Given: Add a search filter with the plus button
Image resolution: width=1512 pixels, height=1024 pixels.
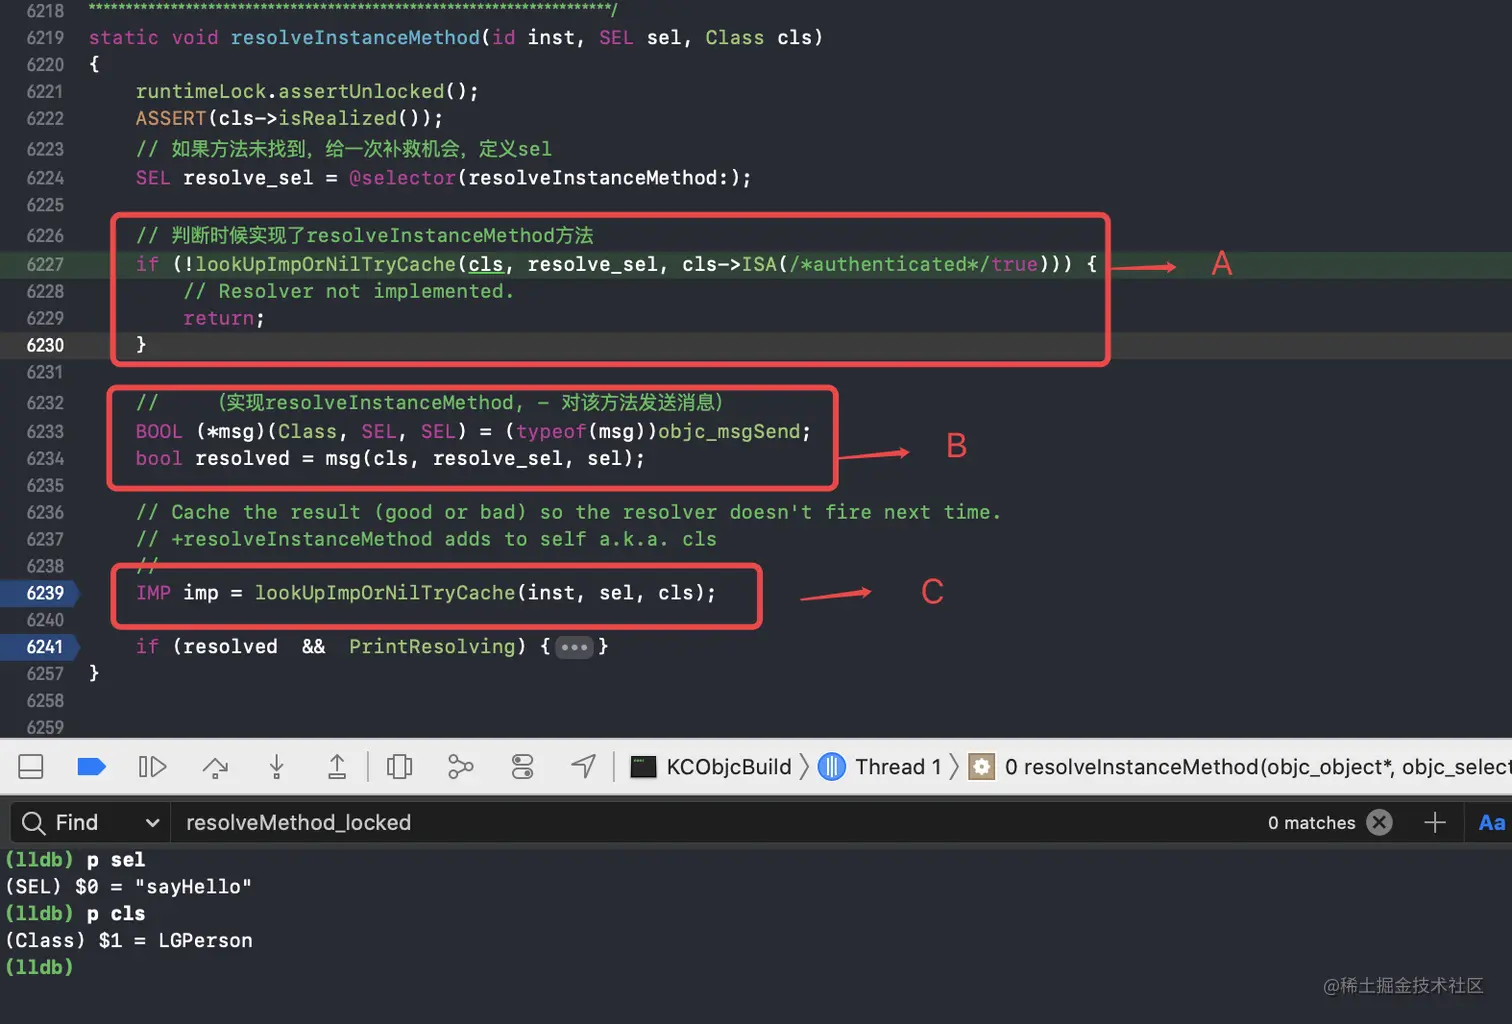Looking at the screenshot, I should pos(1435,823).
